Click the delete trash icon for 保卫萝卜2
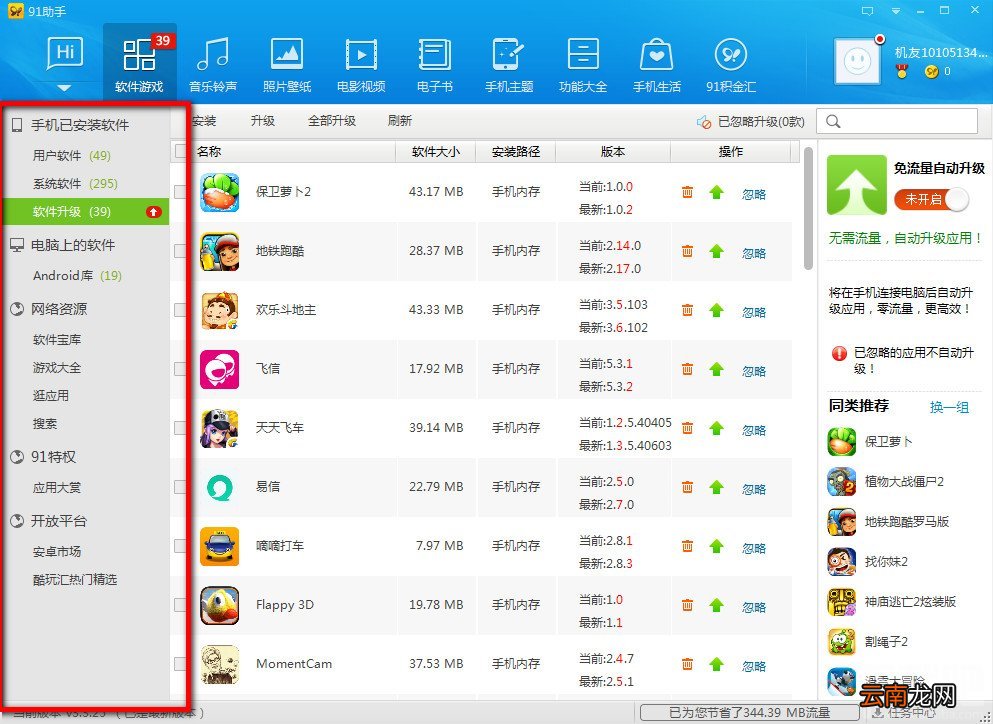 [687, 192]
